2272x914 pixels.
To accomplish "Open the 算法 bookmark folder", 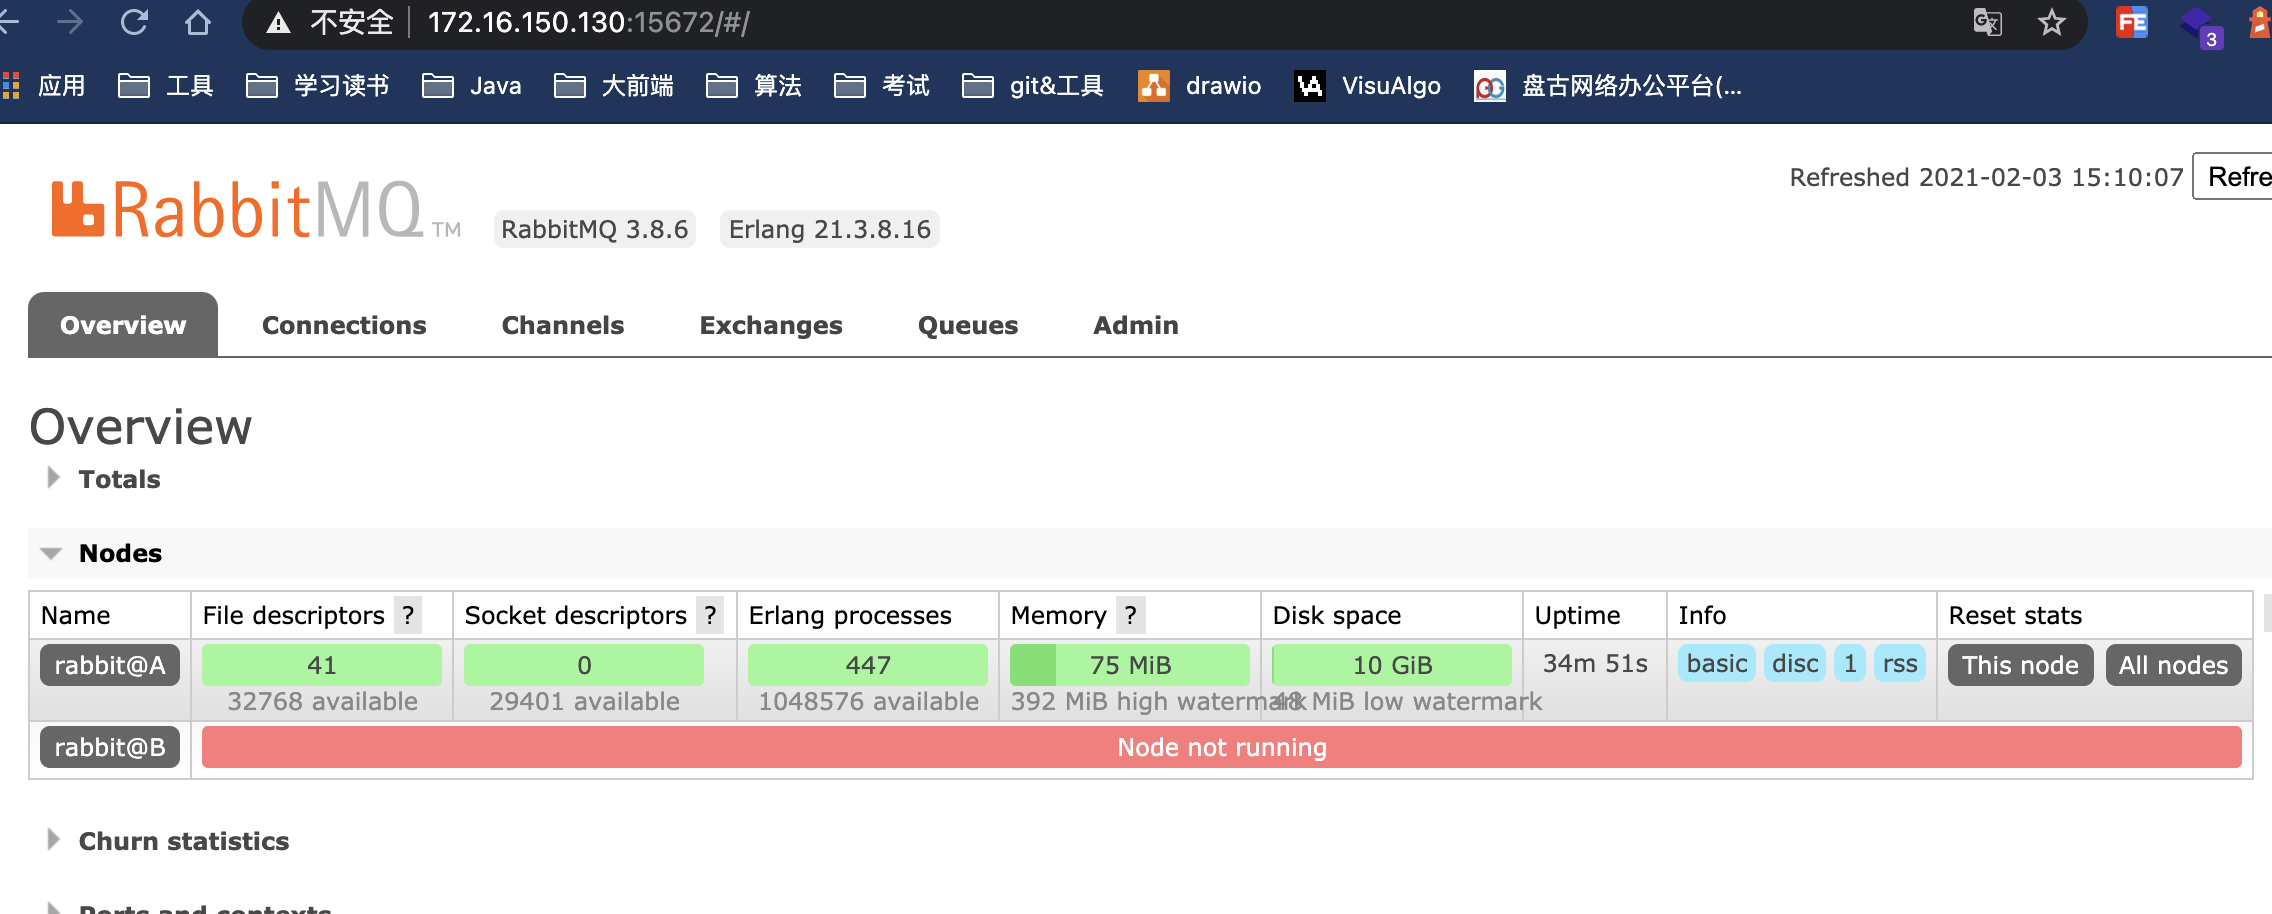I will (x=754, y=86).
